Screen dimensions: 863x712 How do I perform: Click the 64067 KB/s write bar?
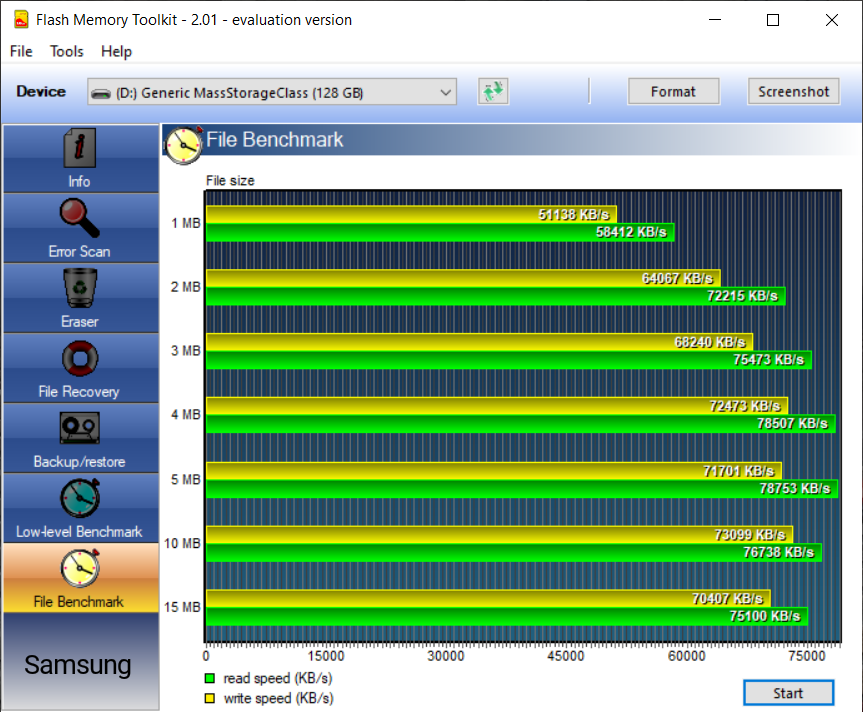tap(463, 278)
